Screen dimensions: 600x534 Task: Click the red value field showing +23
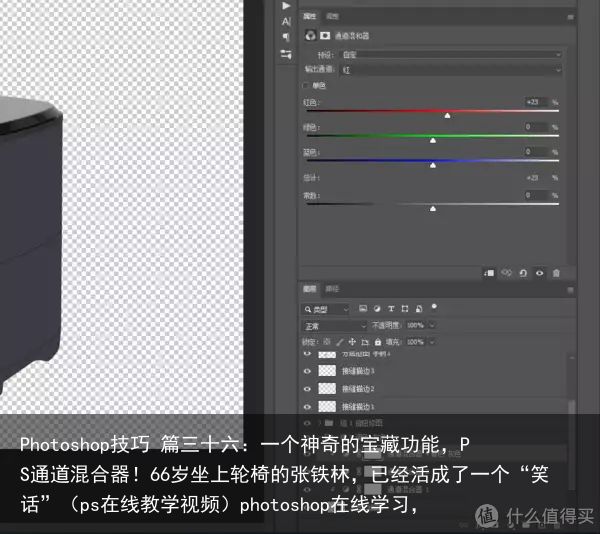pyautogui.click(x=536, y=102)
